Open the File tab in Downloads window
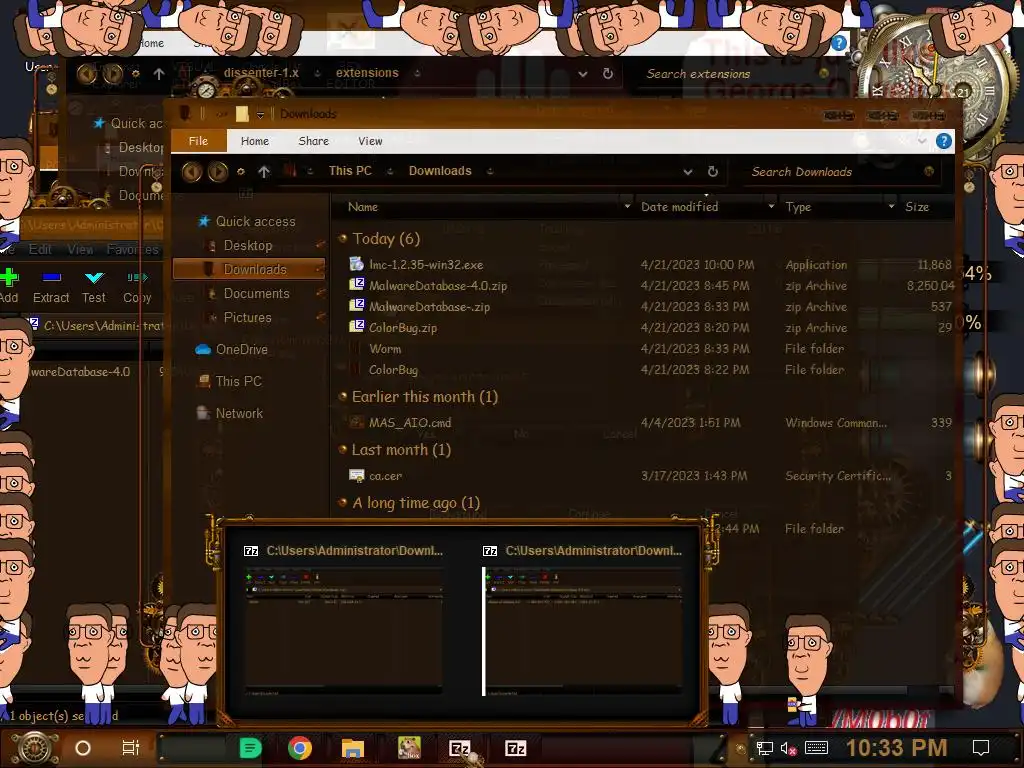This screenshot has height=768, width=1024. (199, 141)
